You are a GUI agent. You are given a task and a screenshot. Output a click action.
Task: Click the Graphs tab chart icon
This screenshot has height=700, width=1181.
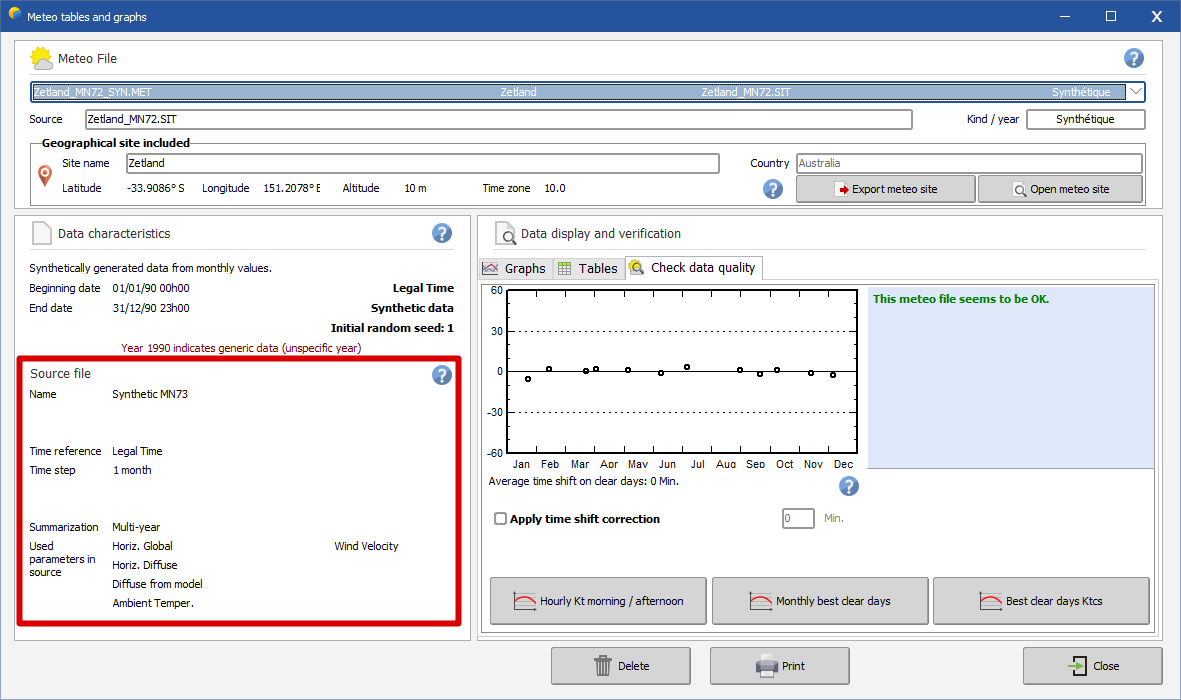click(x=490, y=268)
